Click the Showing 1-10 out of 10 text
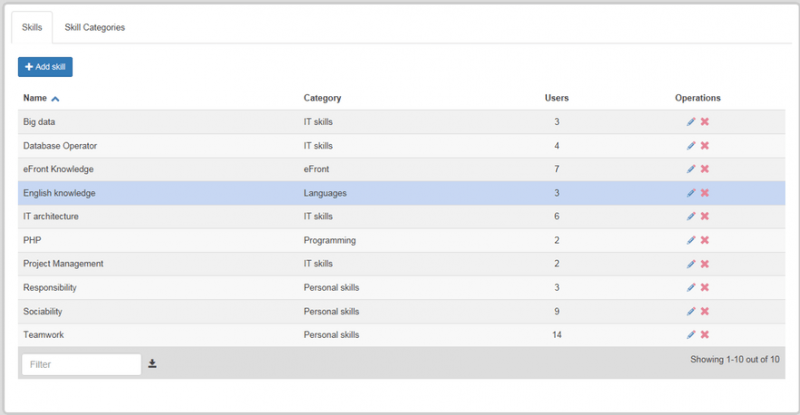Viewport: 800px width, 415px height. [735, 359]
